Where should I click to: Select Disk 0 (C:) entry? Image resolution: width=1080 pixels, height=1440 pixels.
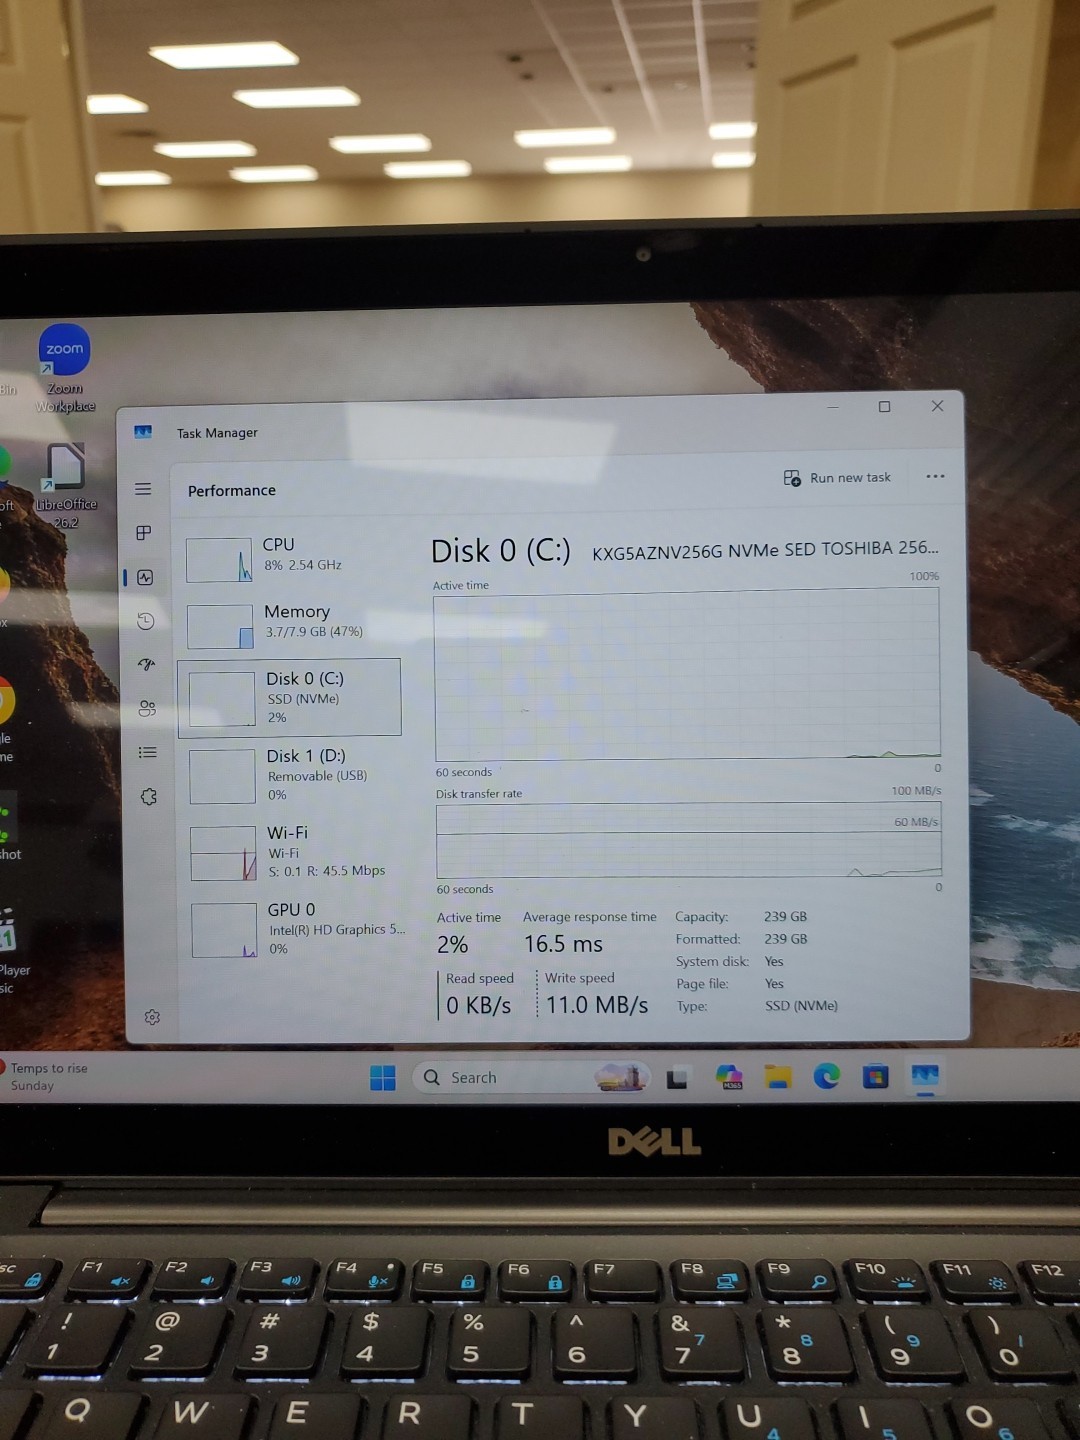[290, 698]
